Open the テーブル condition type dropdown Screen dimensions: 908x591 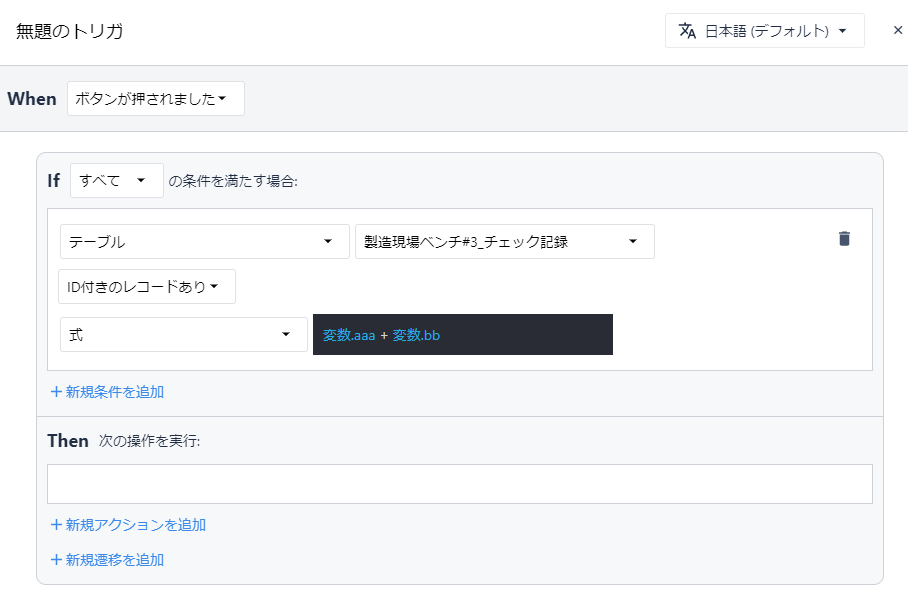pos(204,241)
